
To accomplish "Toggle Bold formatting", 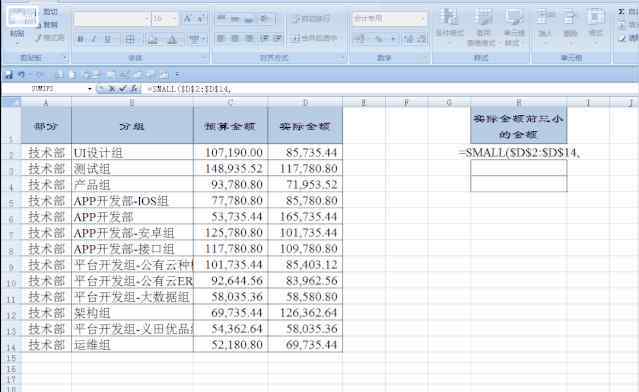I will coord(80,39).
